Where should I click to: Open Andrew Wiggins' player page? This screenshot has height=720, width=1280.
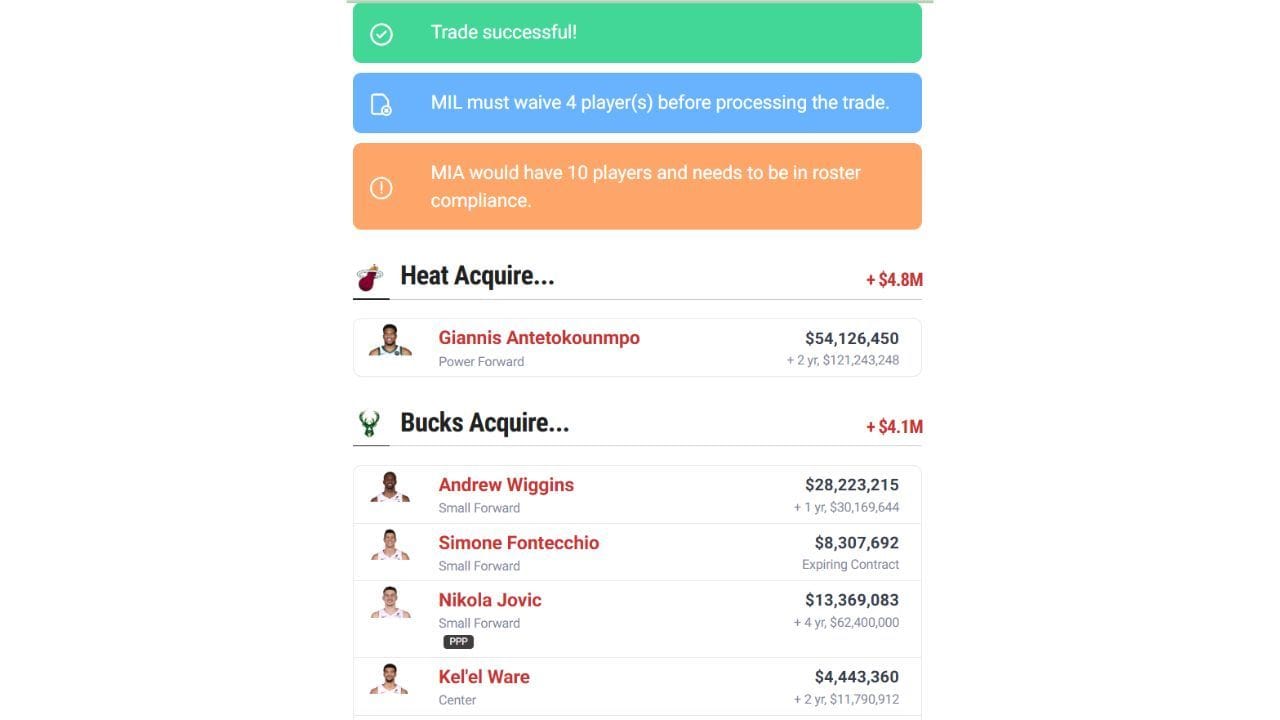coord(506,485)
